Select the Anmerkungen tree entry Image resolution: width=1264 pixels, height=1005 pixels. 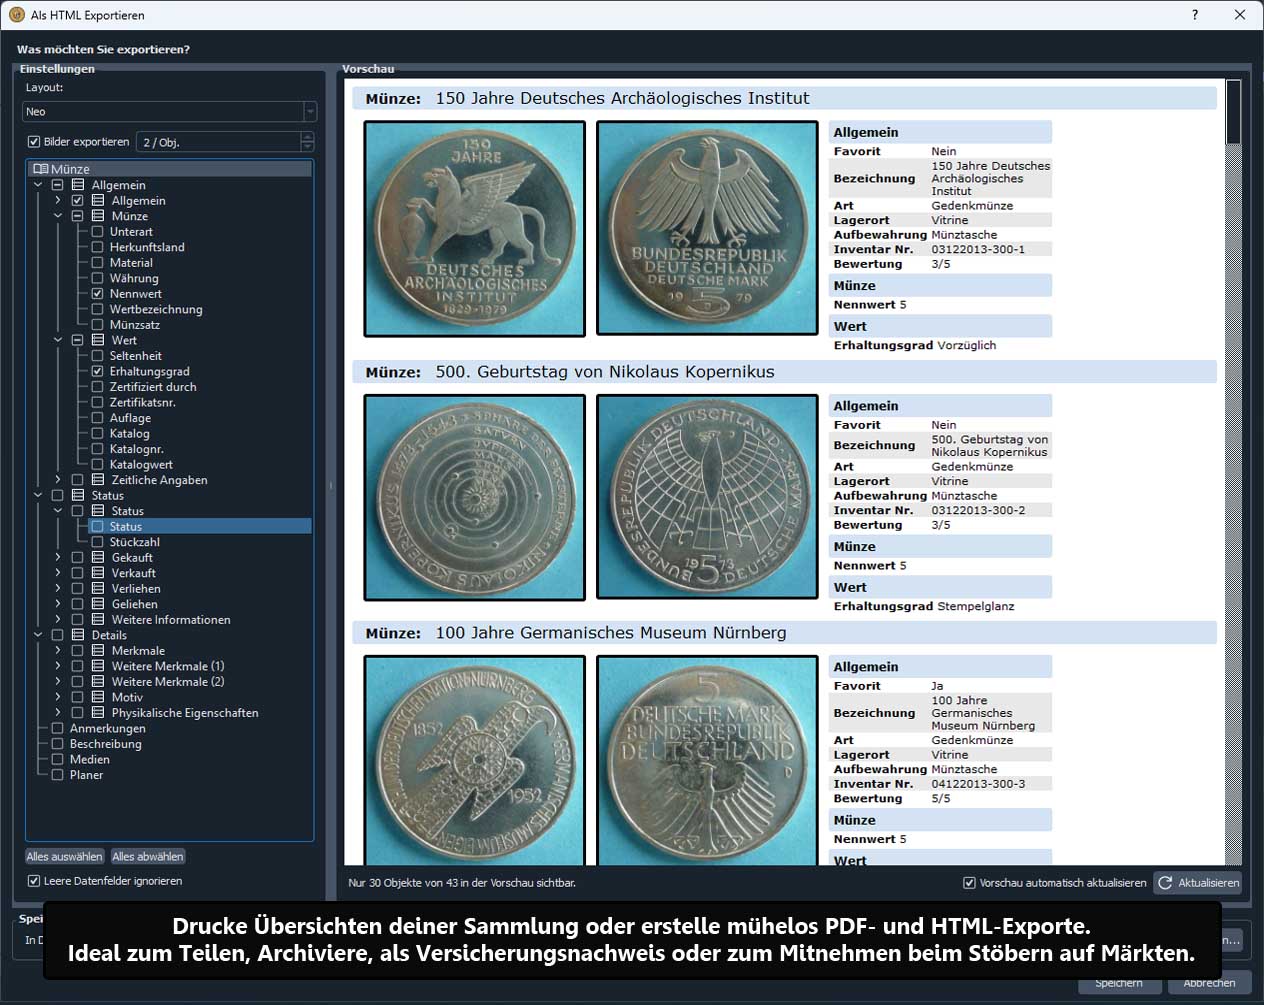(107, 729)
